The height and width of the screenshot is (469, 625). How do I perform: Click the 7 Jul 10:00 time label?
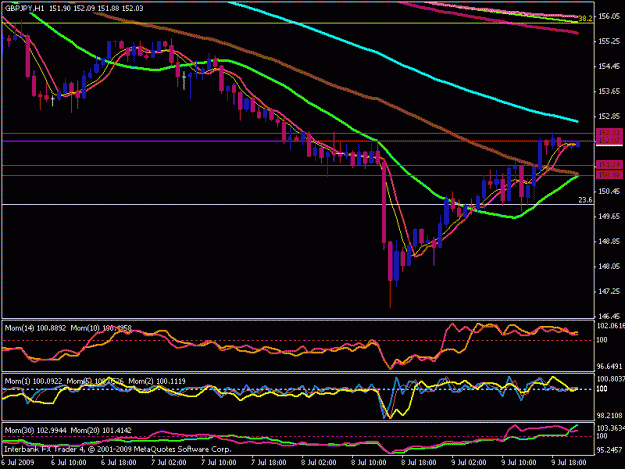tap(218, 462)
